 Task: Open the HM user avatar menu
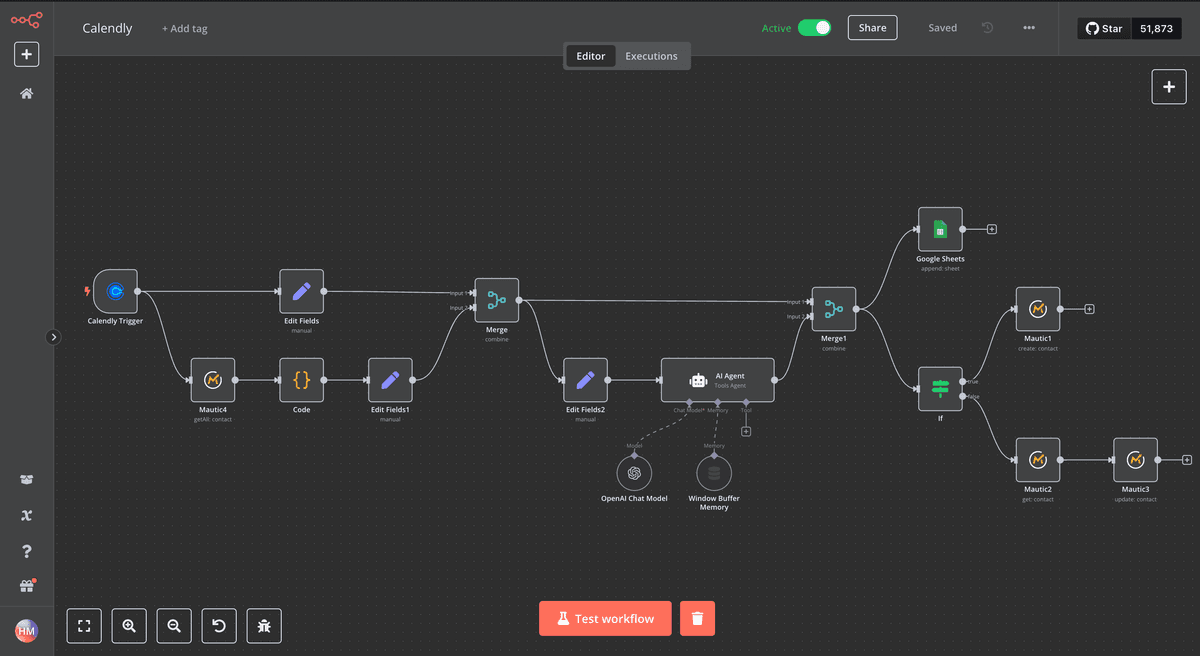tap(27, 631)
